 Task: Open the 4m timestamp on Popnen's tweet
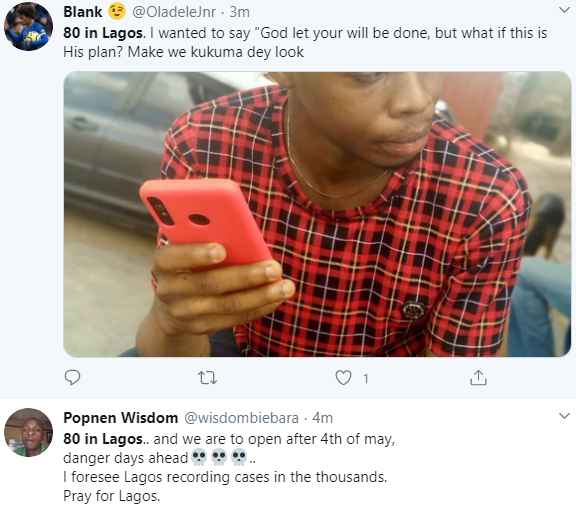click(323, 418)
